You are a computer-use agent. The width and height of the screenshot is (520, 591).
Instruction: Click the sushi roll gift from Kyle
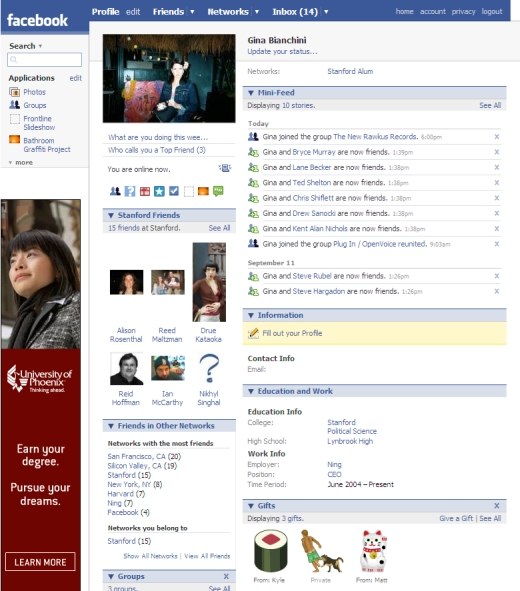(271, 551)
